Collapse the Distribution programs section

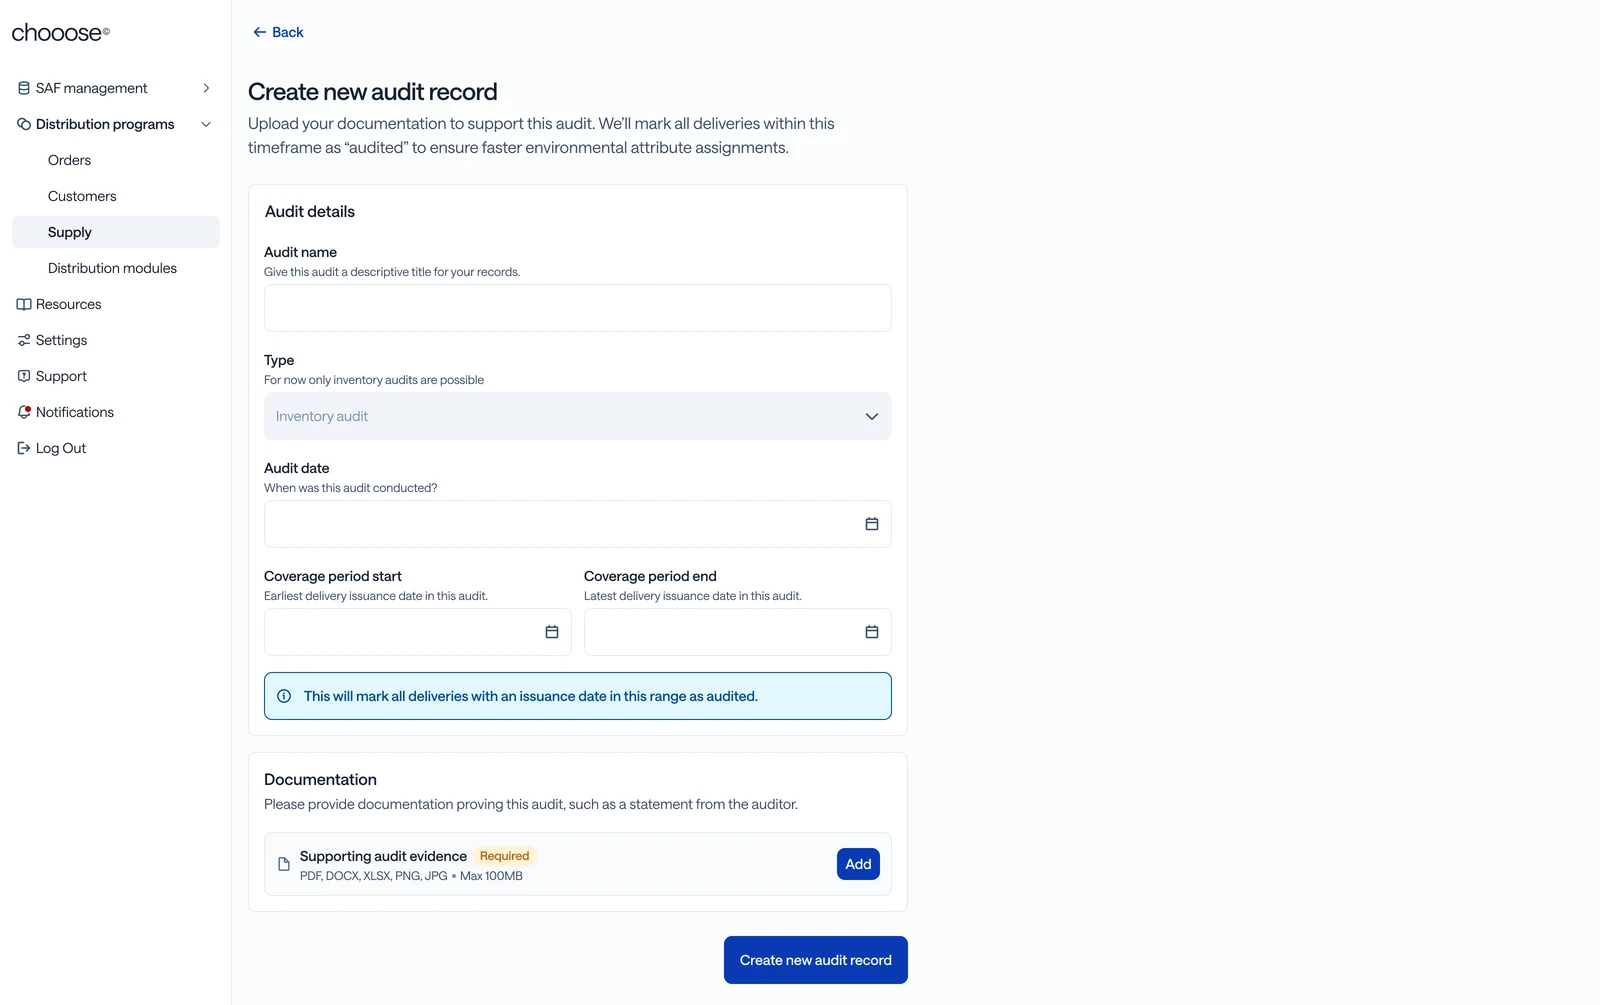[206, 124]
